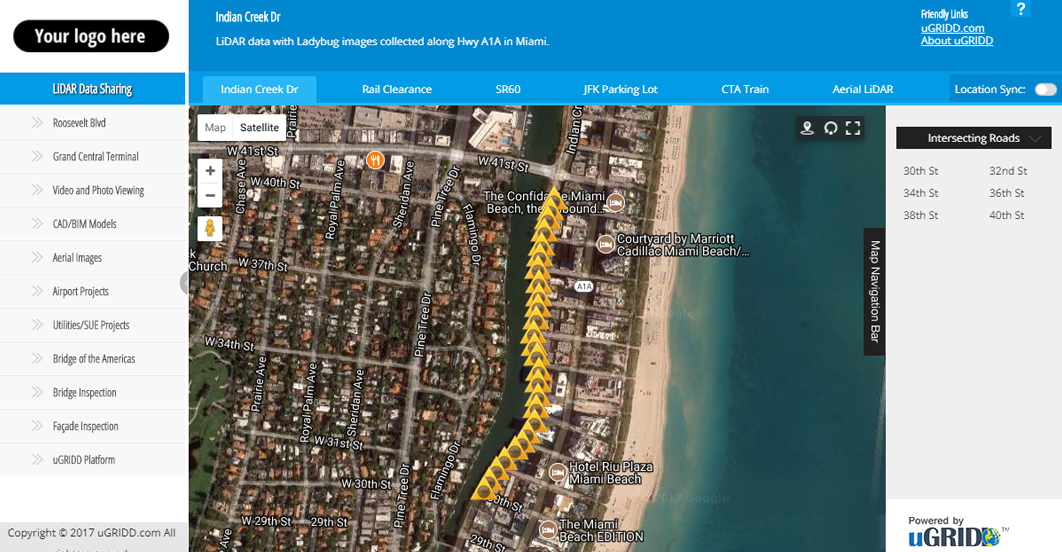Switch map to Satellite view
Viewport: 1062px width, 552px height.
(x=259, y=128)
